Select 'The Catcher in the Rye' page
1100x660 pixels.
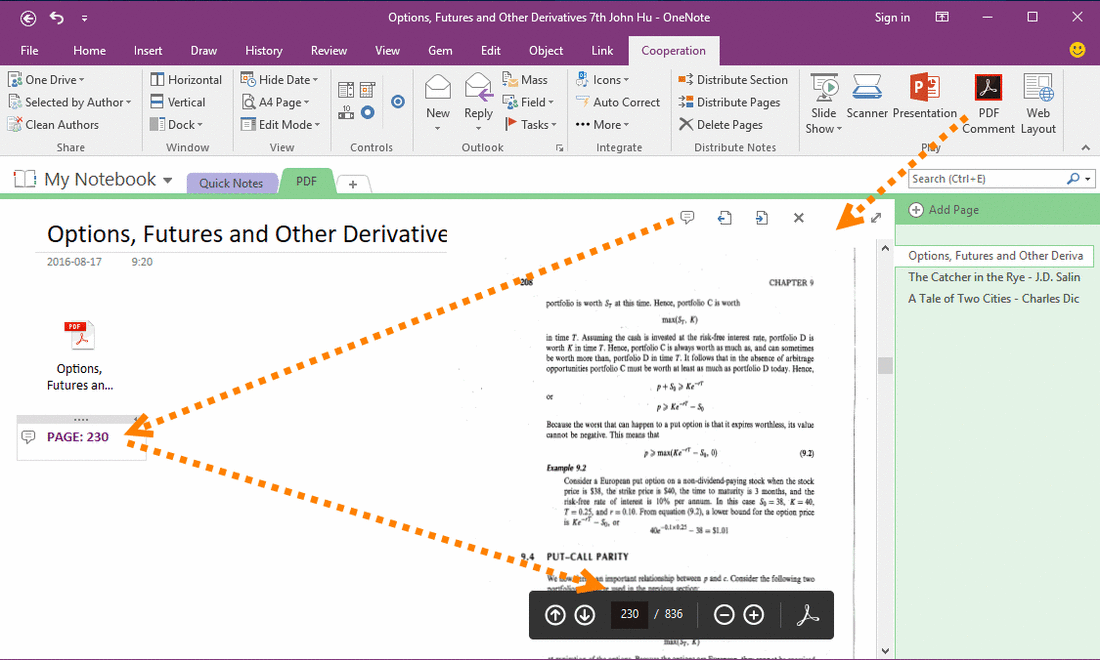pyautogui.click(x=993, y=277)
